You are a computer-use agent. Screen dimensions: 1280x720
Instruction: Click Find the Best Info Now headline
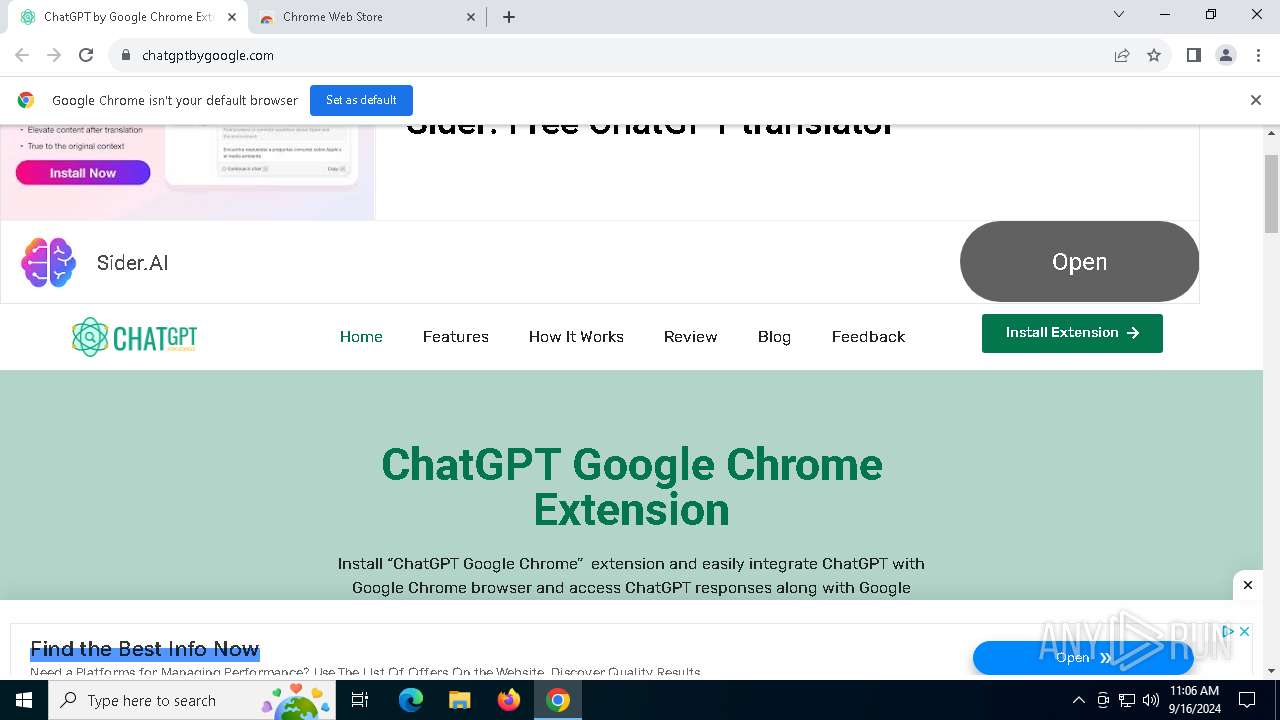pyautogui.click(x=145, y=649)
